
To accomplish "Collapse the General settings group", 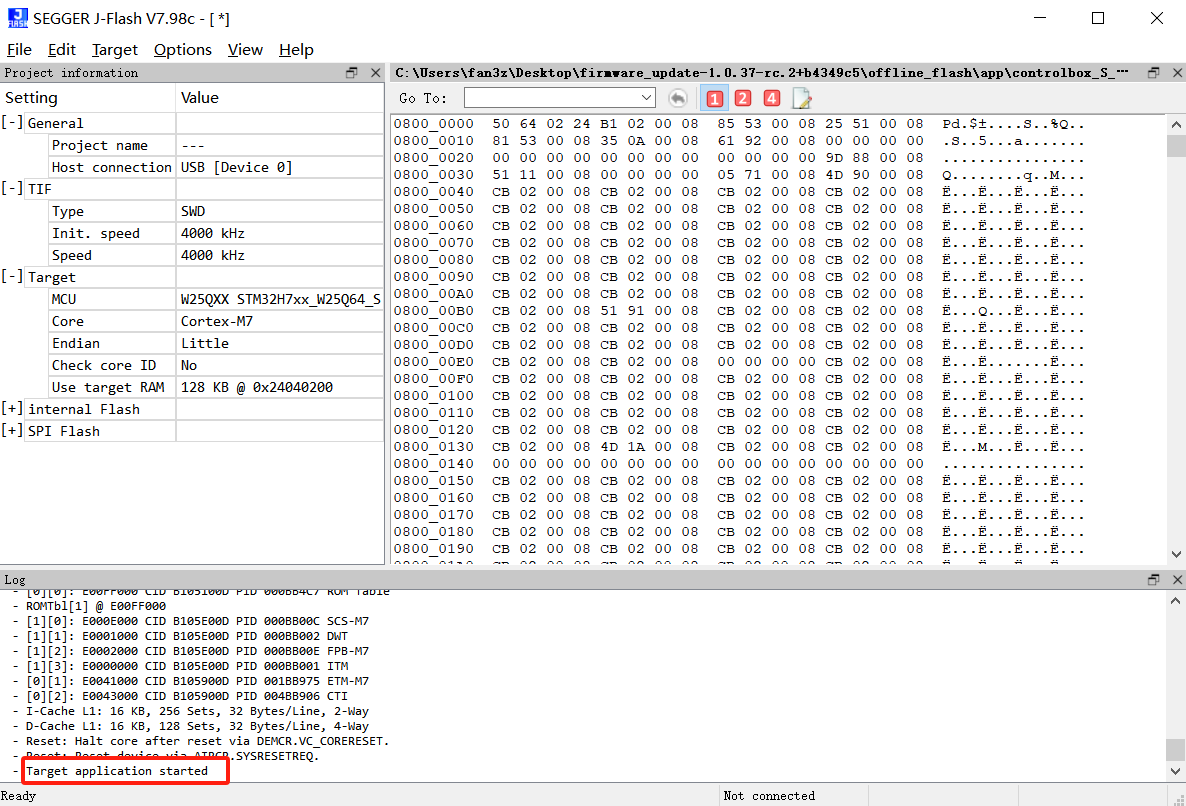I will (x=12, y=122).
